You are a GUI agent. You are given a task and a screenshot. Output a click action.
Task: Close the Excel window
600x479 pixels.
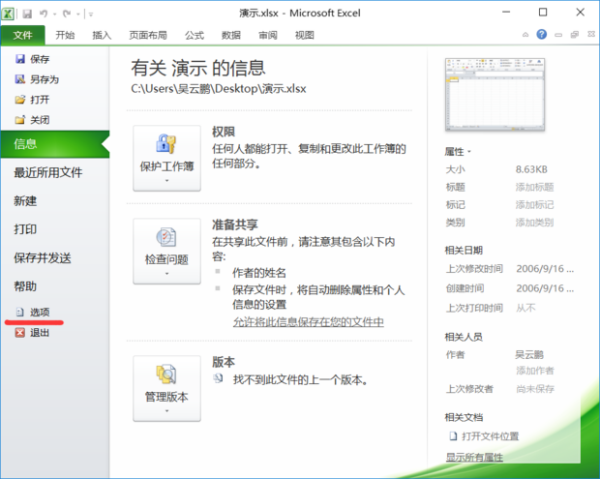point(580,12)
